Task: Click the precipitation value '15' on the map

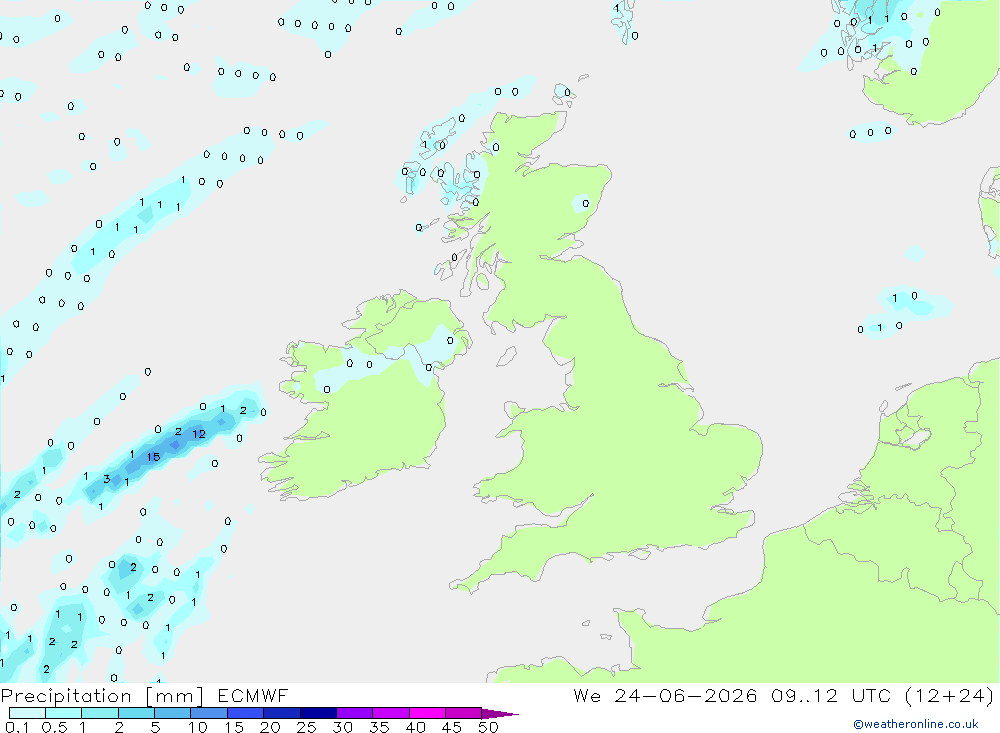Action: click(x=153, y=457)
